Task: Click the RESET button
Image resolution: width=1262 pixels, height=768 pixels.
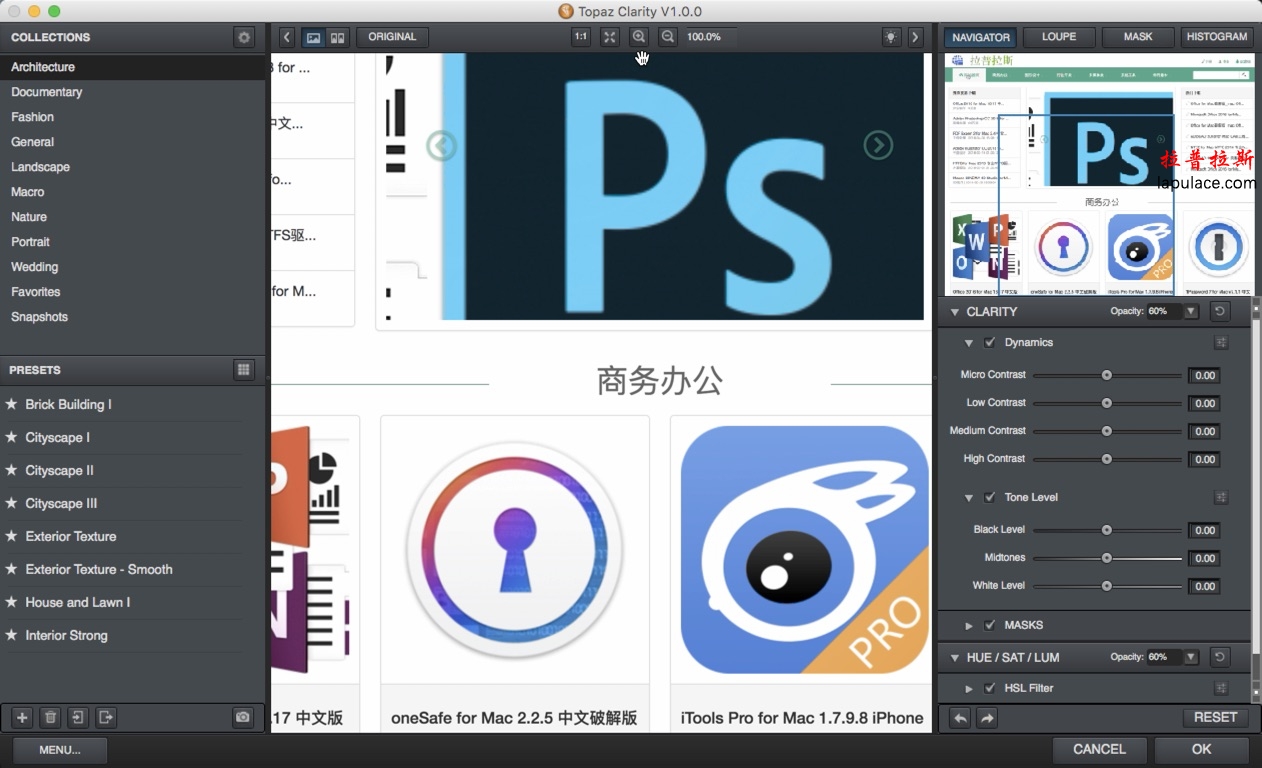Action: point(1214,717)
